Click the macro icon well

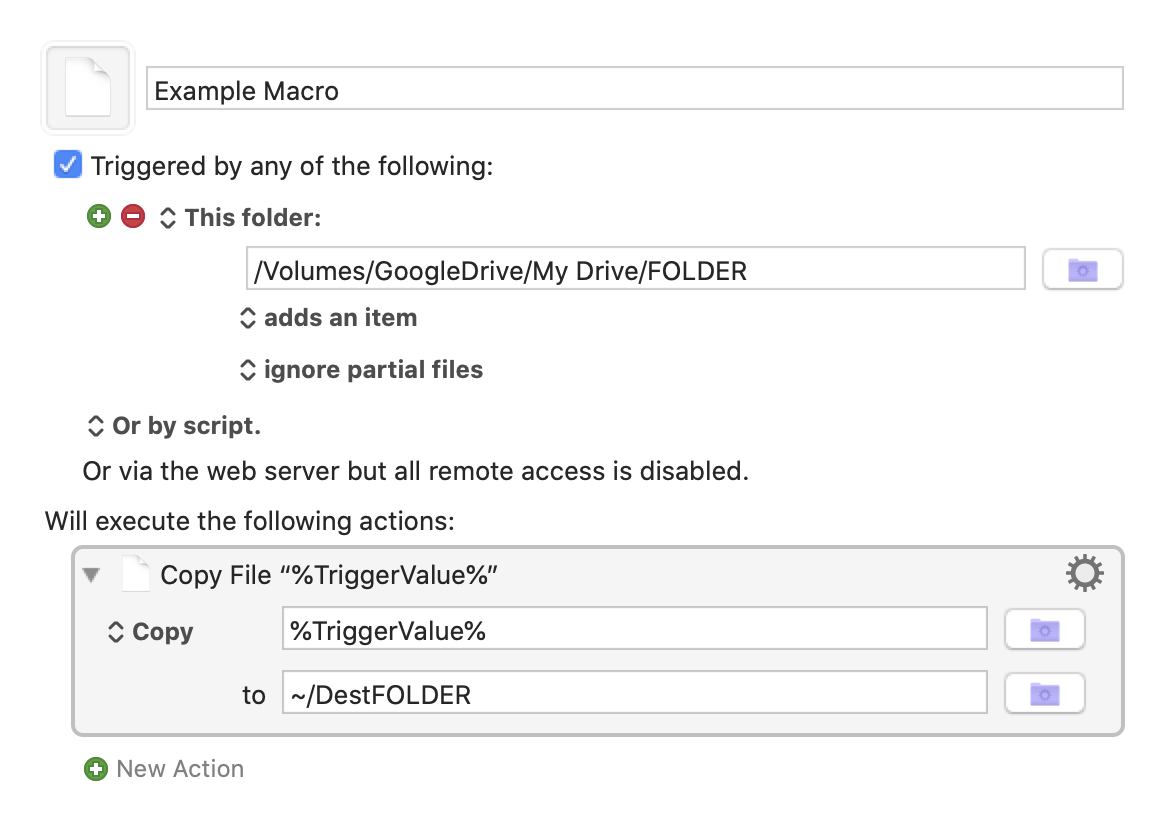click(x=87, y=89)
